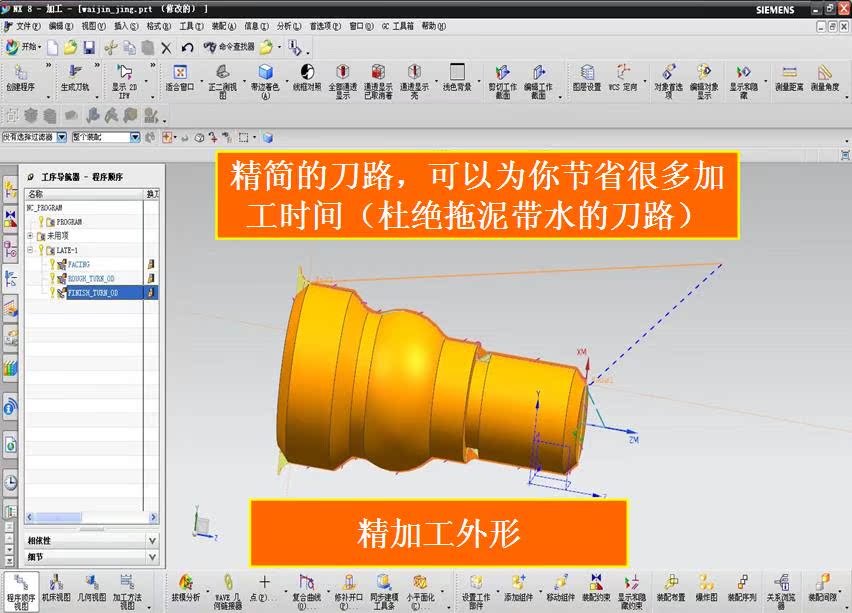Open the WCS 定向 orientation tool

[621, 78]
